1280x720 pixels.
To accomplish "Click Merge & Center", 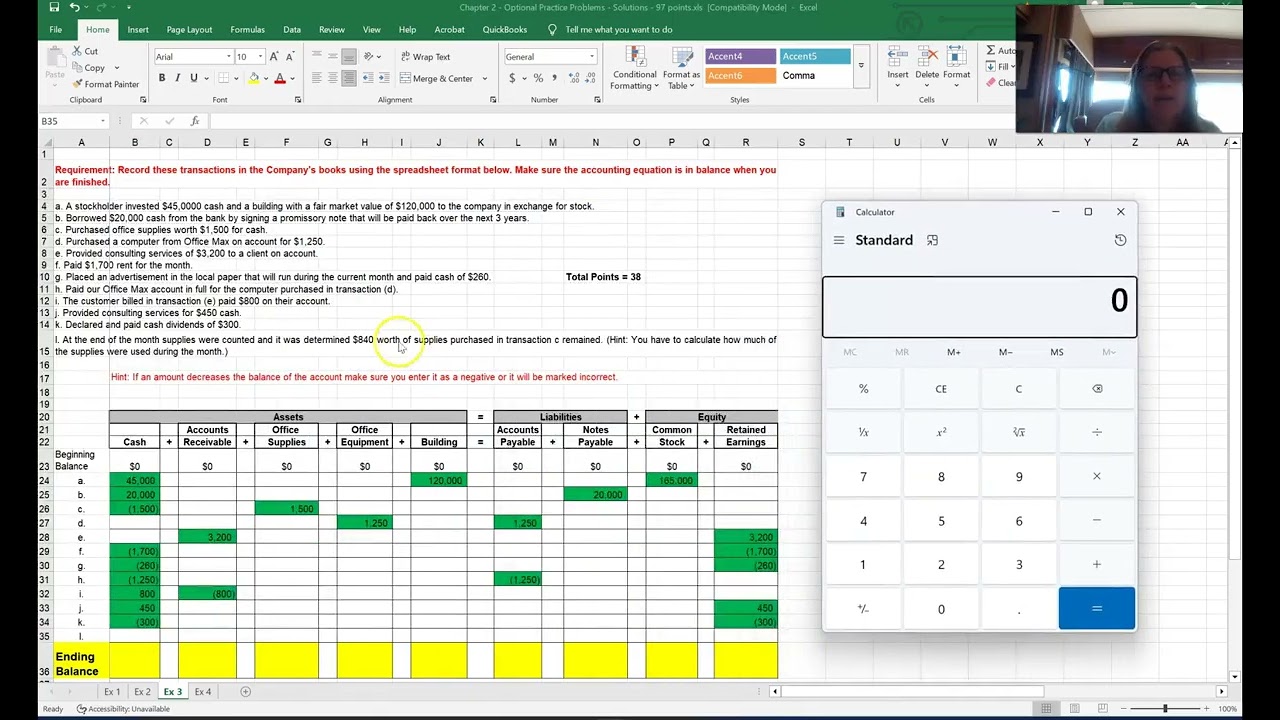I will point(438,78).
